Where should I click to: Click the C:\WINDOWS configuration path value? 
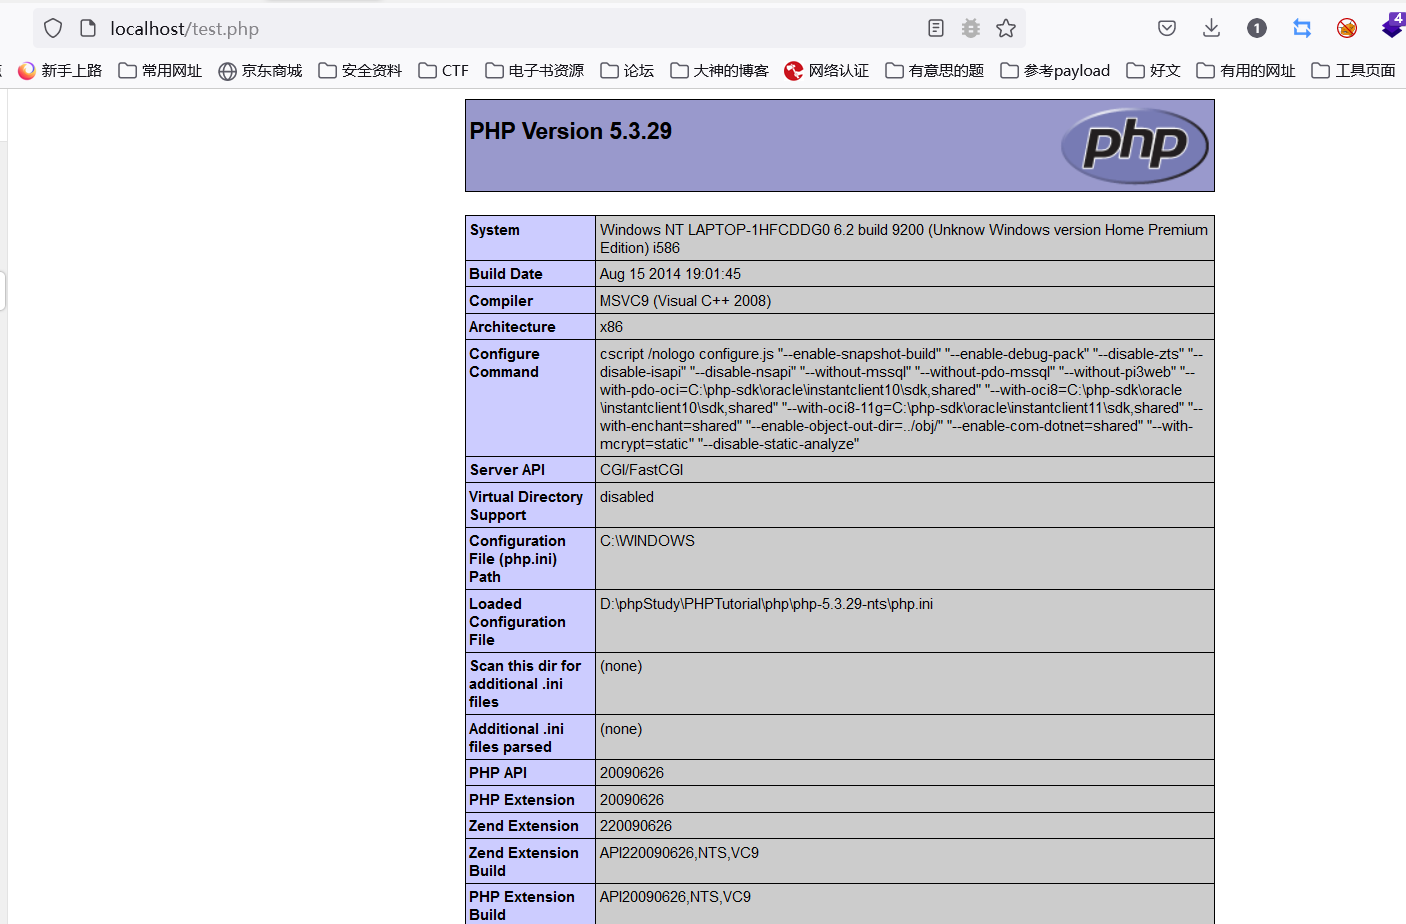647,541
